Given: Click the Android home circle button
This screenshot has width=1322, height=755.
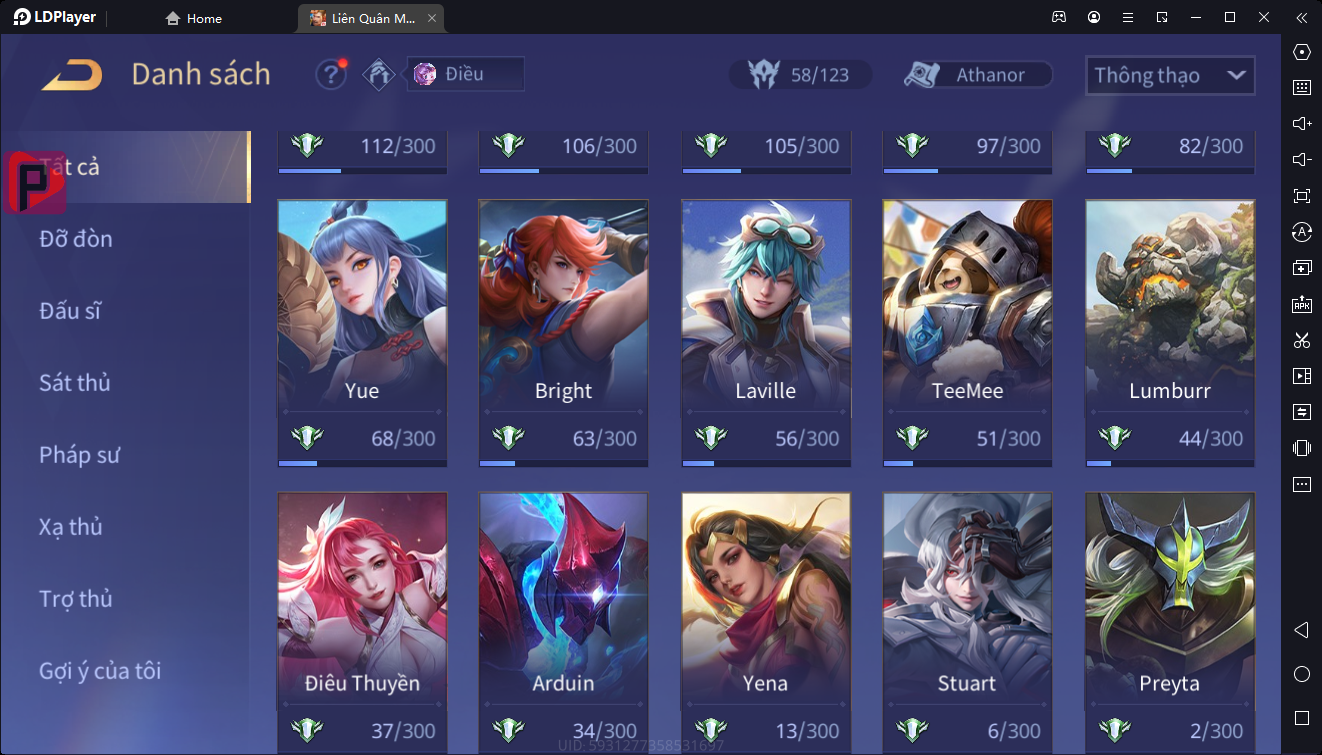Looking at the screenshot, I should pos(1301,674).
